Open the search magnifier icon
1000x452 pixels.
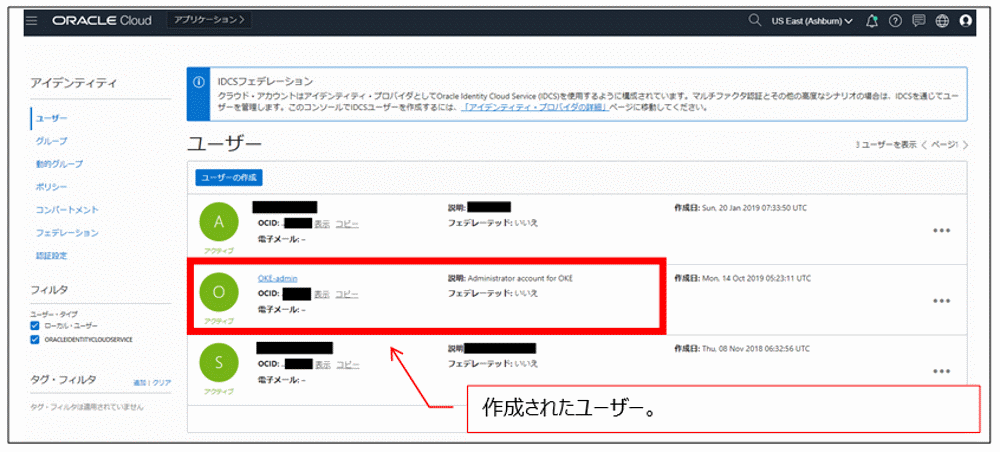click(754, 20)
